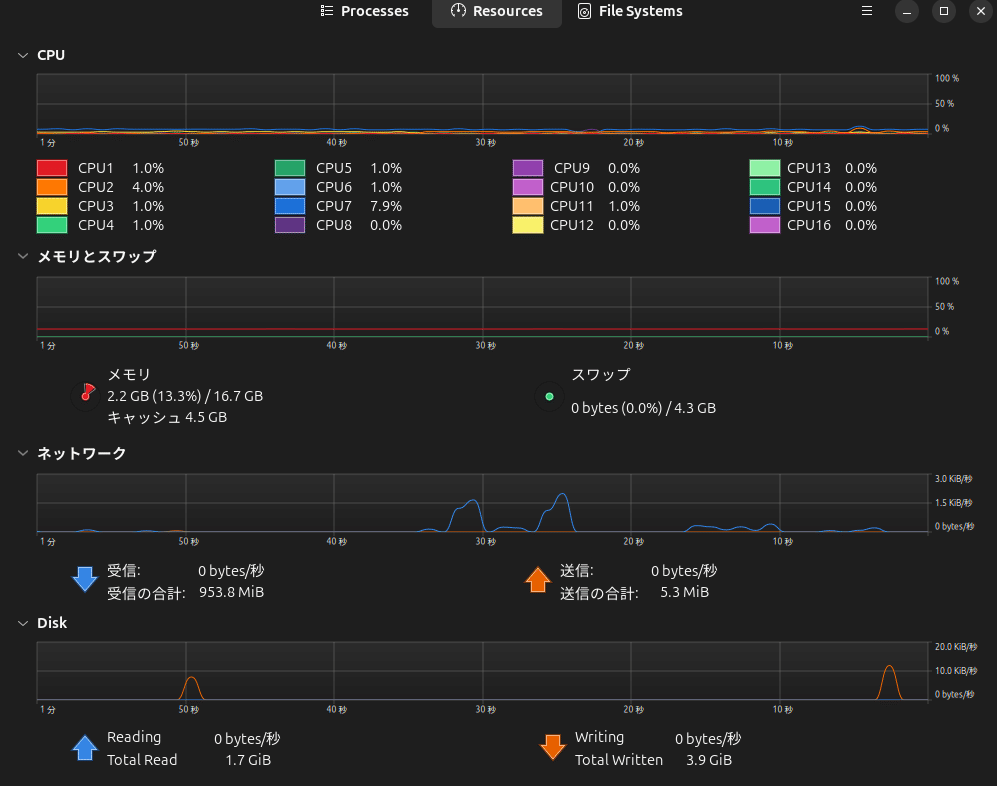Click the blue receiving arrow icon
Screen dimensions: 997x786
point(85,579)
